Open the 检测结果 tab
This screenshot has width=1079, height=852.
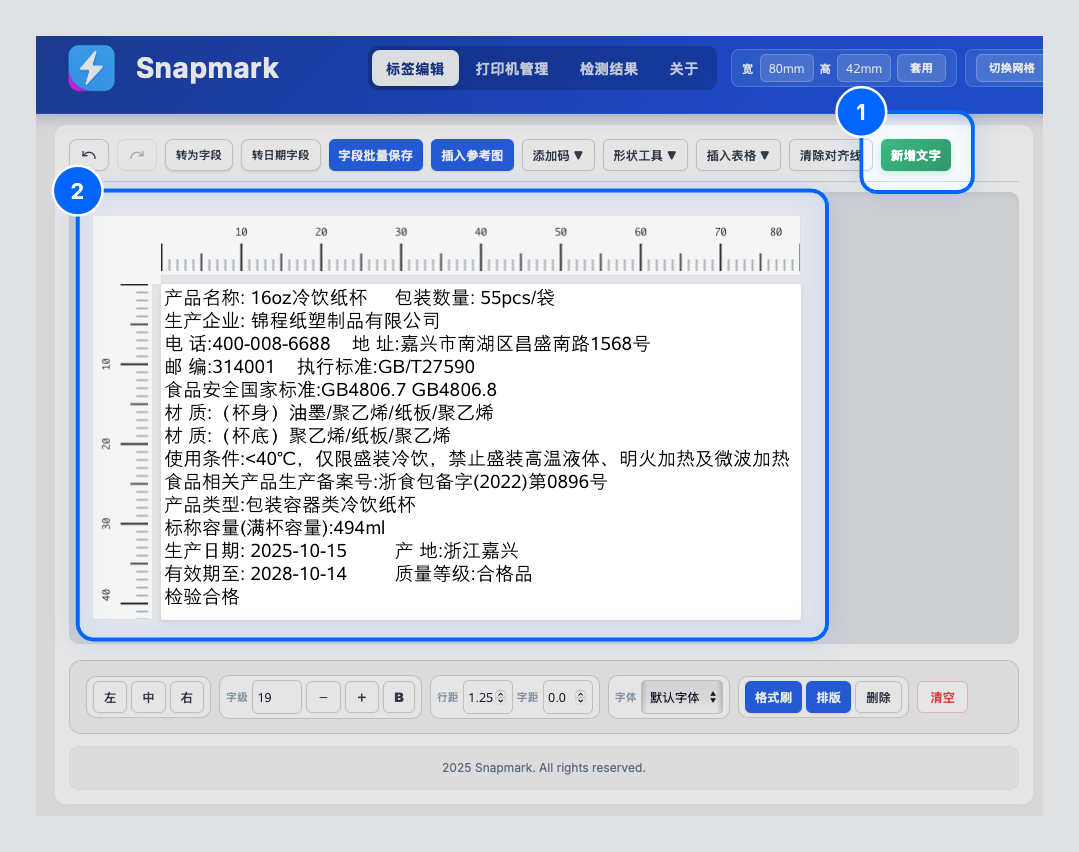[x=609, y=69]
